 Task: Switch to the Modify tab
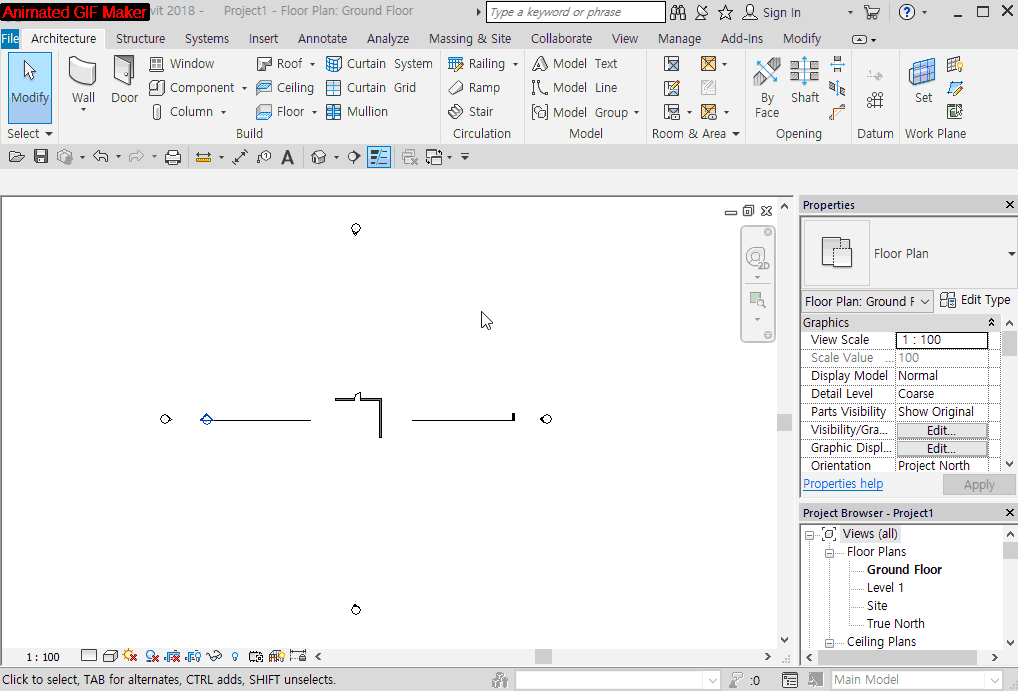[x=802, y=39]
